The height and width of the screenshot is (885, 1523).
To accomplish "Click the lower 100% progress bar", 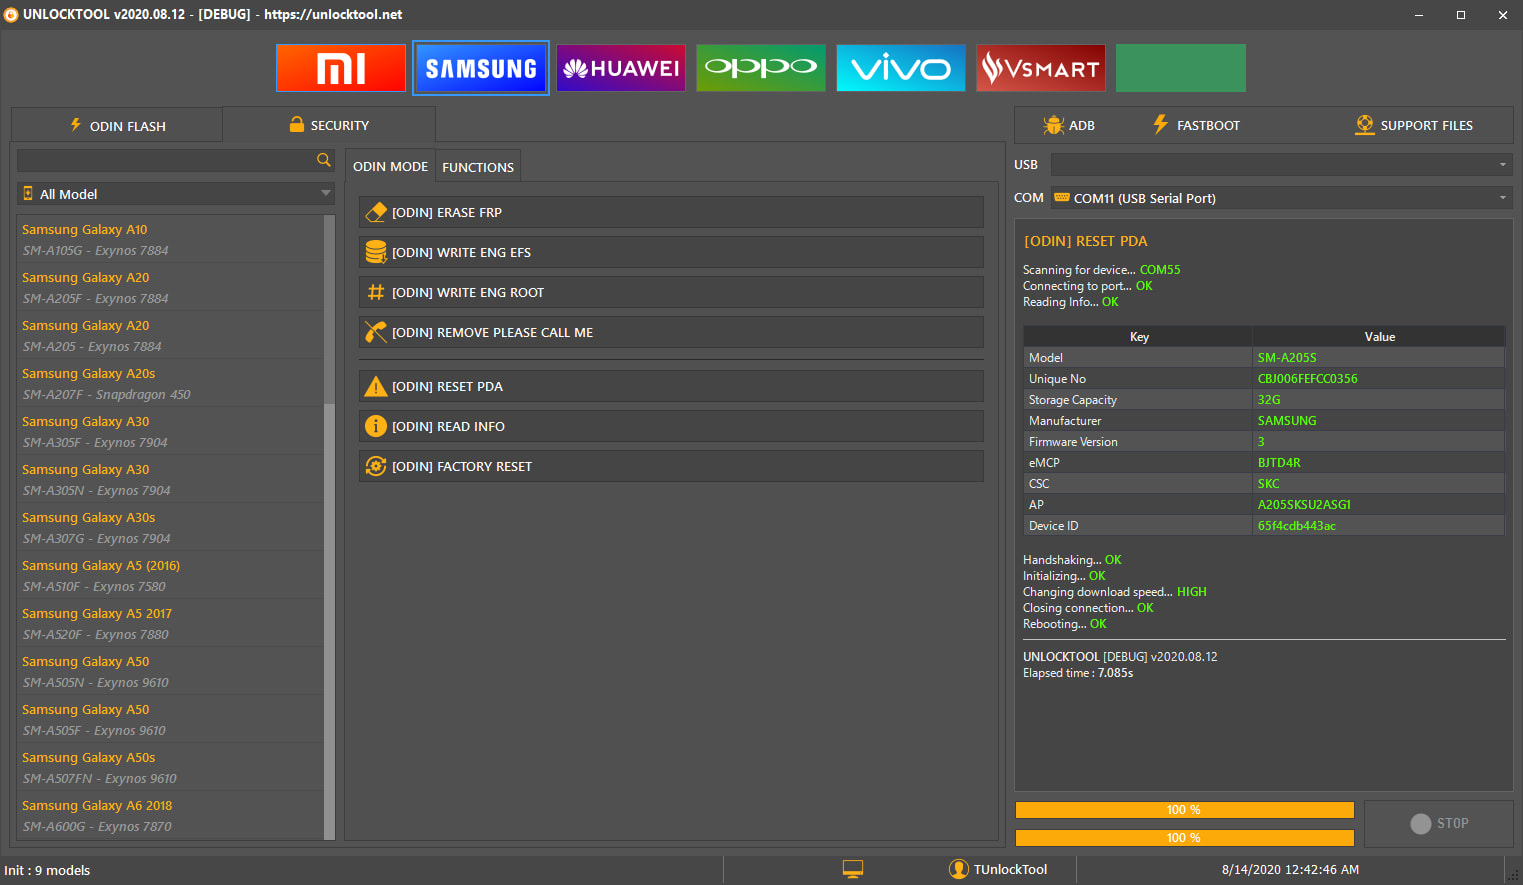I will (1184, 838).
